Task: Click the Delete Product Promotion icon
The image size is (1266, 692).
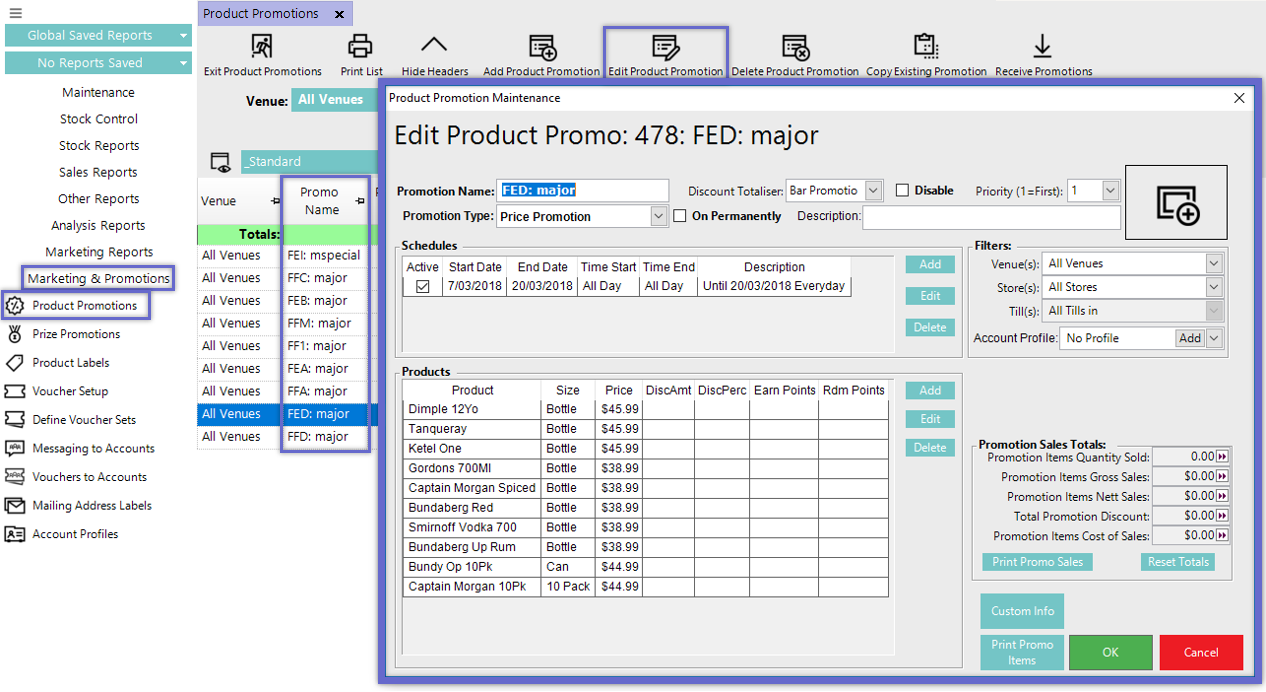Action: click(795, 46)
